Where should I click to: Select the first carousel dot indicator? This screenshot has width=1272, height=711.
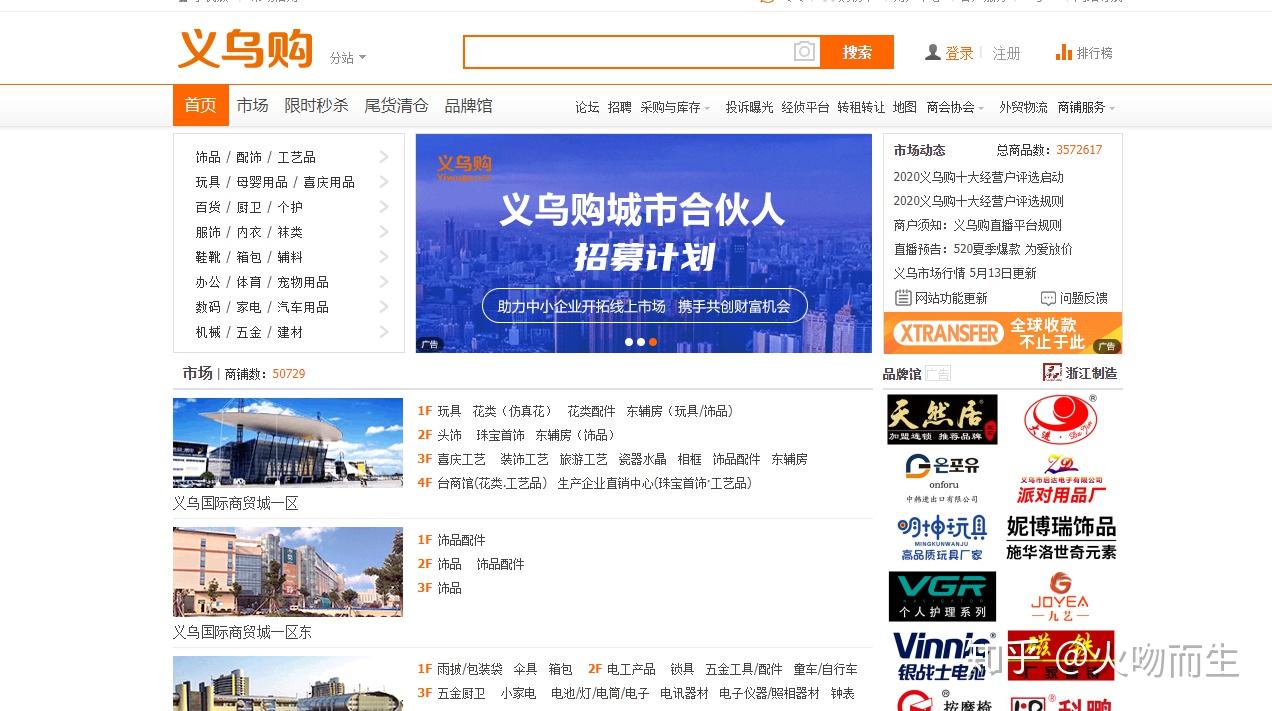pyautogui.click(x=629, y=342)
